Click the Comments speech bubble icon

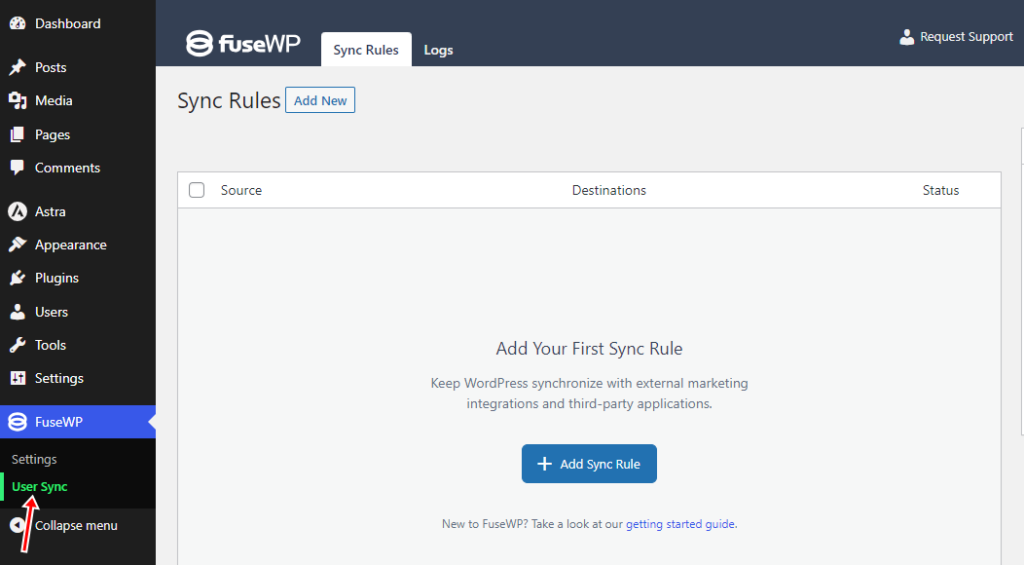18,168
